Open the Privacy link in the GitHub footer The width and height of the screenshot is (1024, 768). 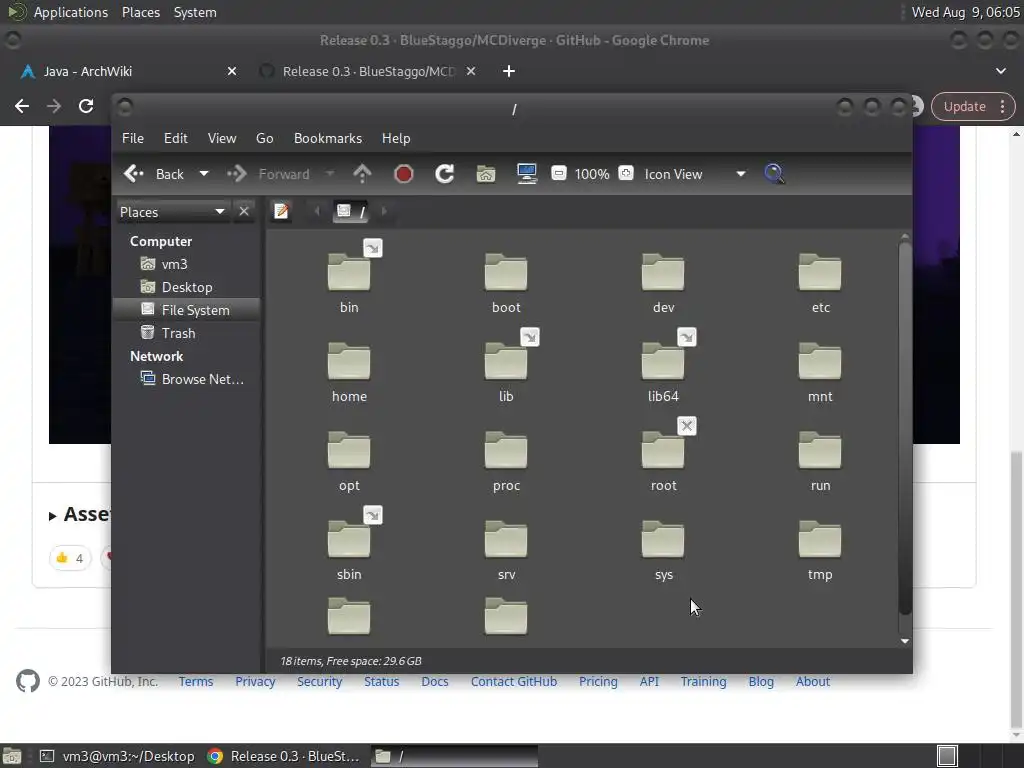255,681
